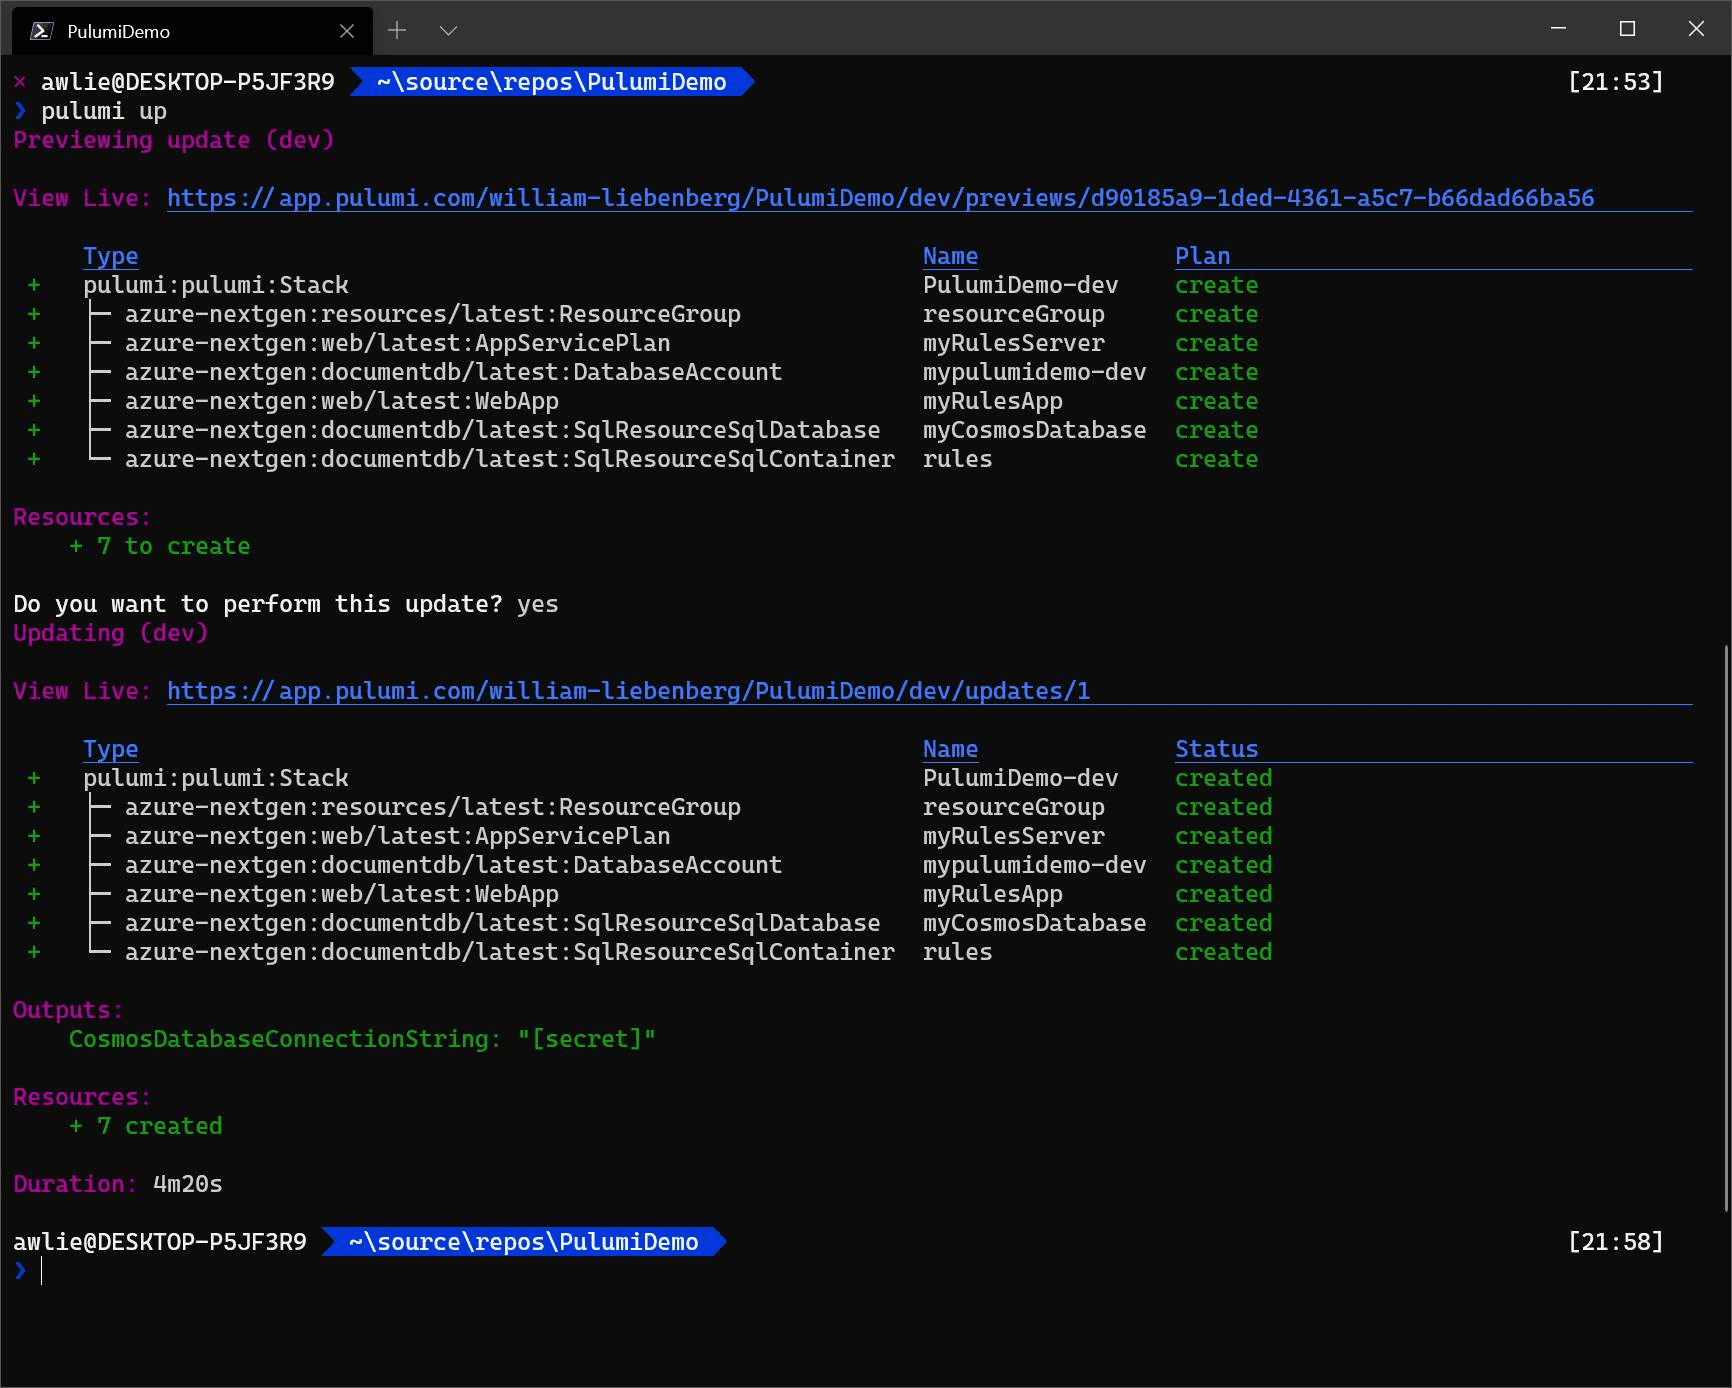Click the terminal scrollbar thumb
Viewport: 1732px width, 1388px height.
pyautogui.click(x=1726, y=930)
